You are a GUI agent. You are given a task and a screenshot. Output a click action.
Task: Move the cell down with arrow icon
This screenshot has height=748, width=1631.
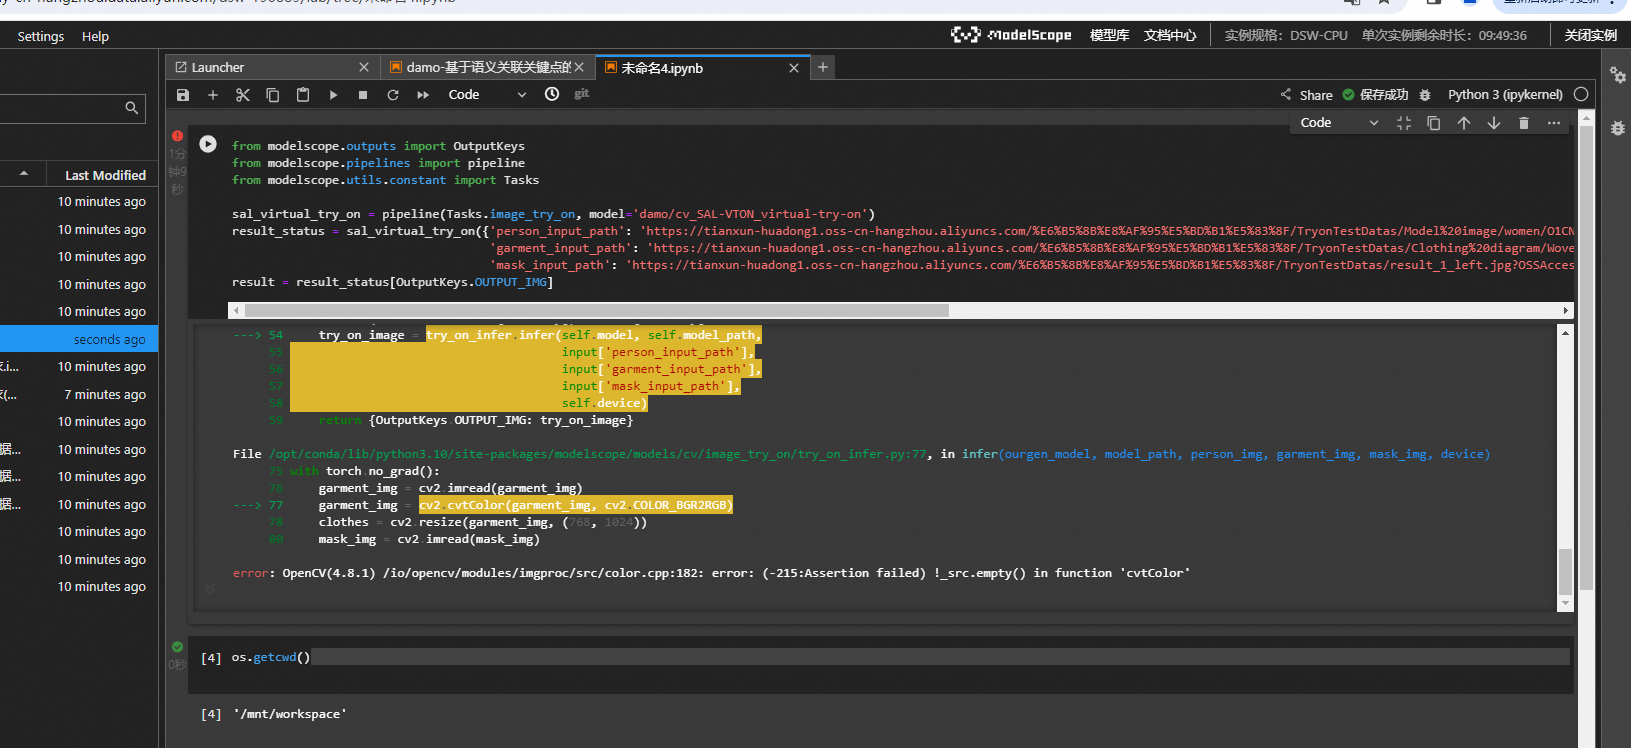[x=1493, y=123]
